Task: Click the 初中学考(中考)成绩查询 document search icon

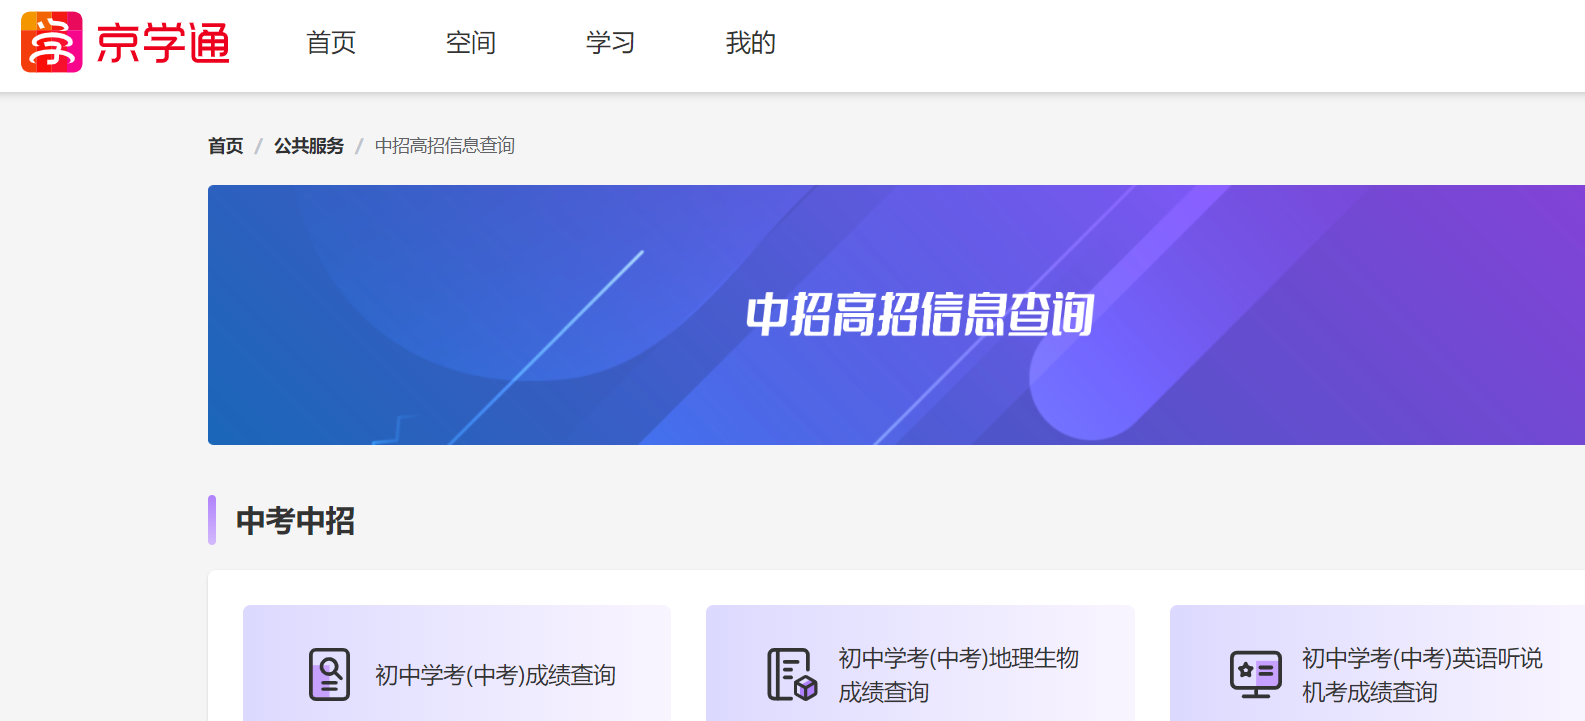Action: pos(330,675)
